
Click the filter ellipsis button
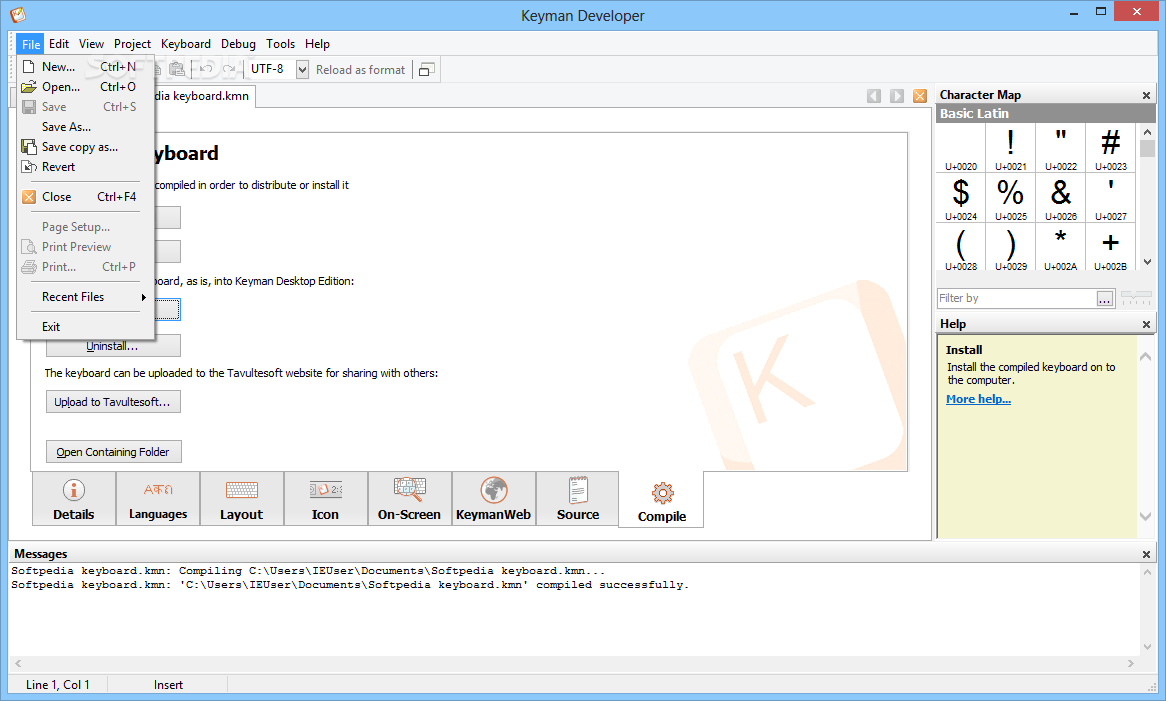(x=1105, y=299)
